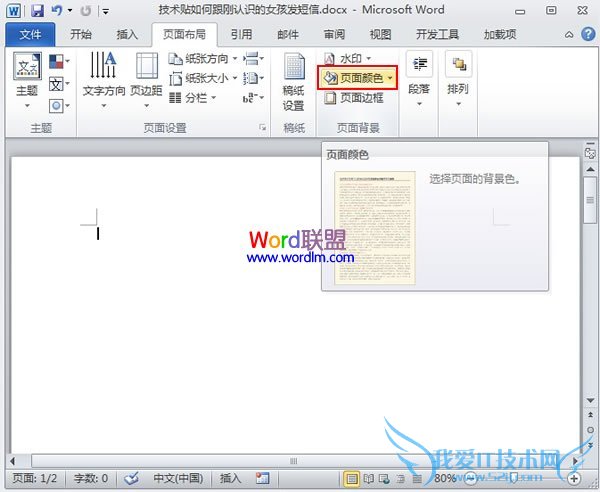This screenshot has width=600, height=492.
Task: Open Word Help question mark icon
Action: (588, 34)
